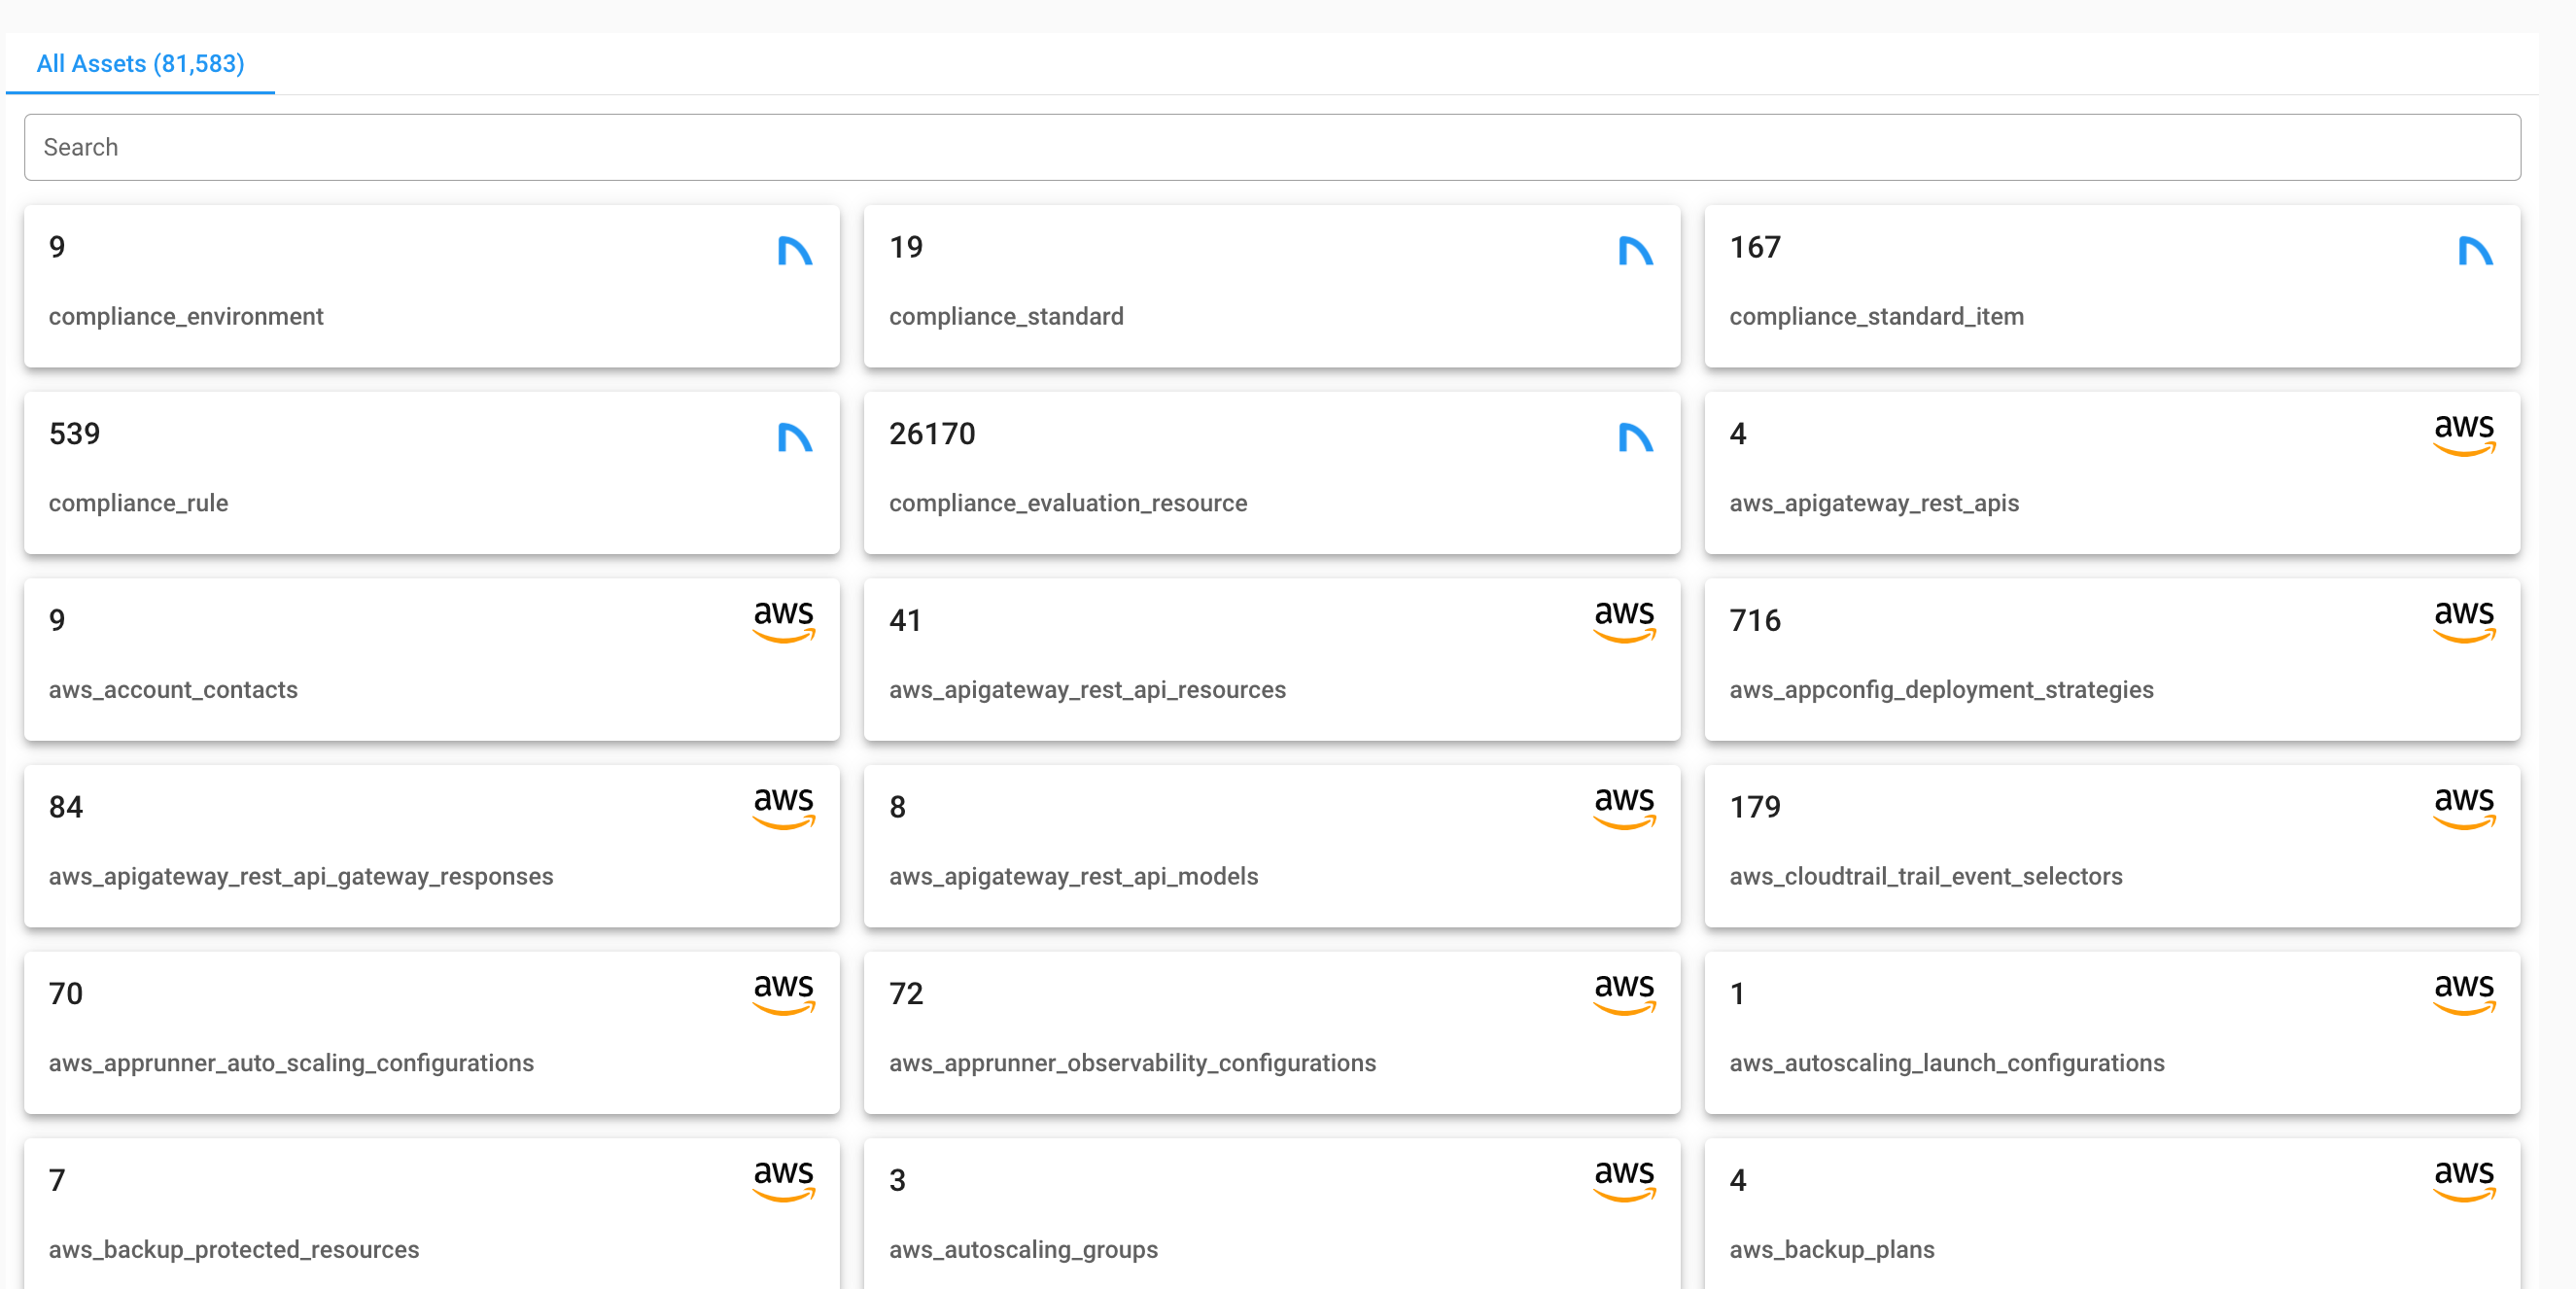2576x1289 pixels.
Task: Open the aws_backup_plans card label
Action: click(1831, 1249)
